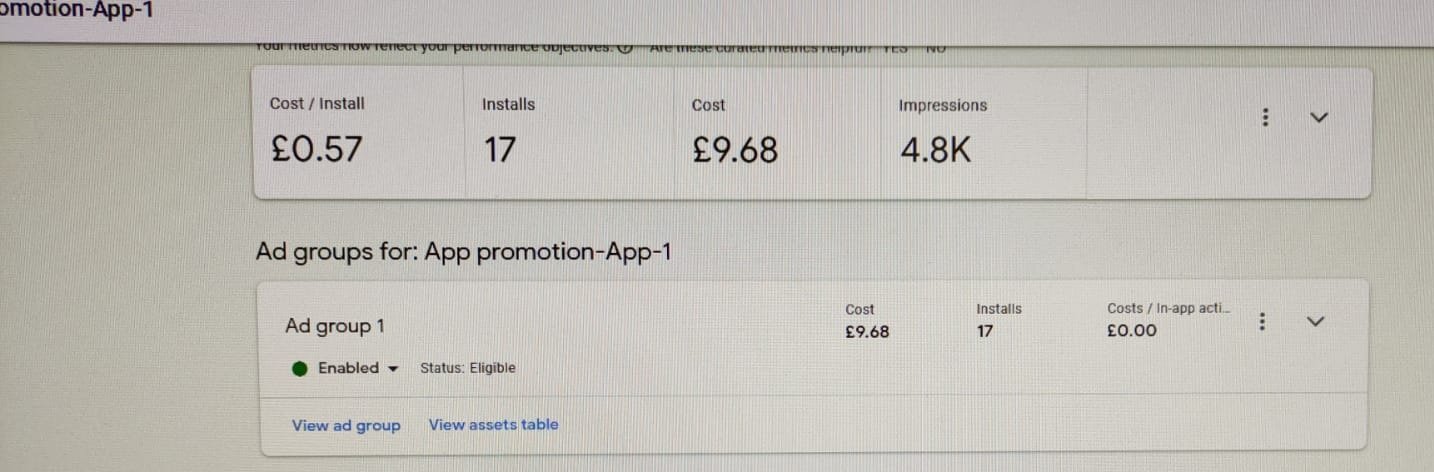The width and height of the screenshot is (1434, 472).
Task: Select the Cost metric tile showing £9.68
Action: click(779, 133)
